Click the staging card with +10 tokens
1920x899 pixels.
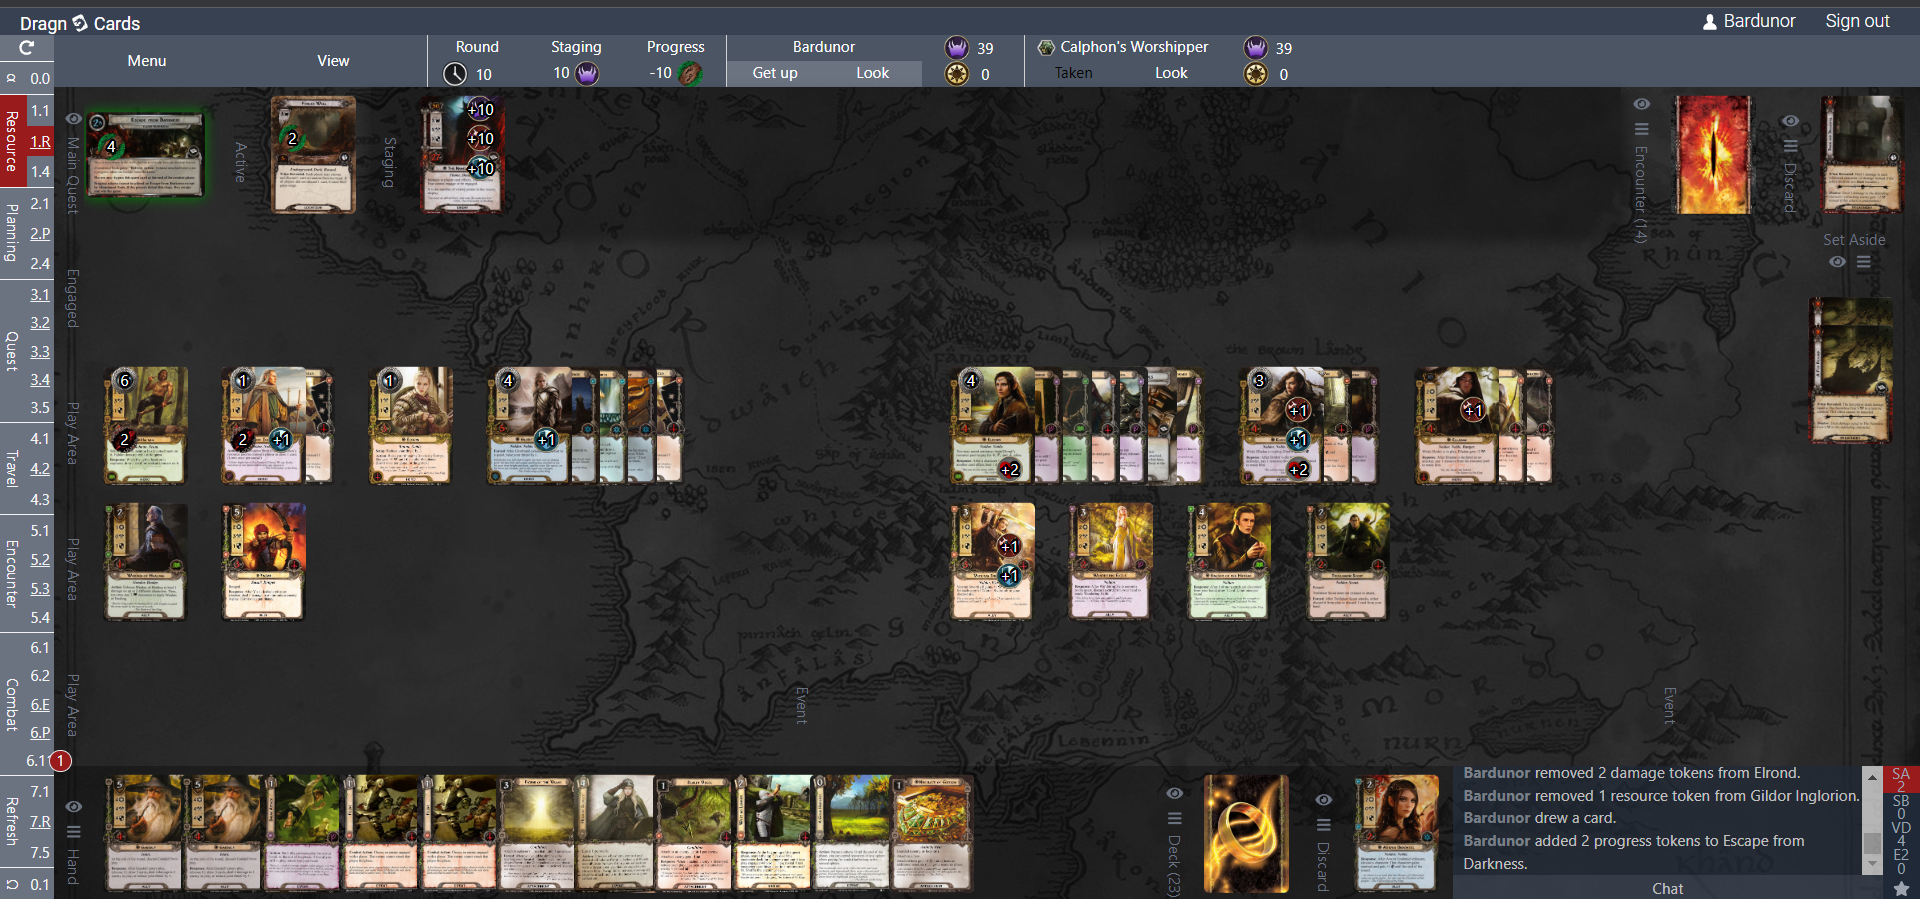point(462,155)
